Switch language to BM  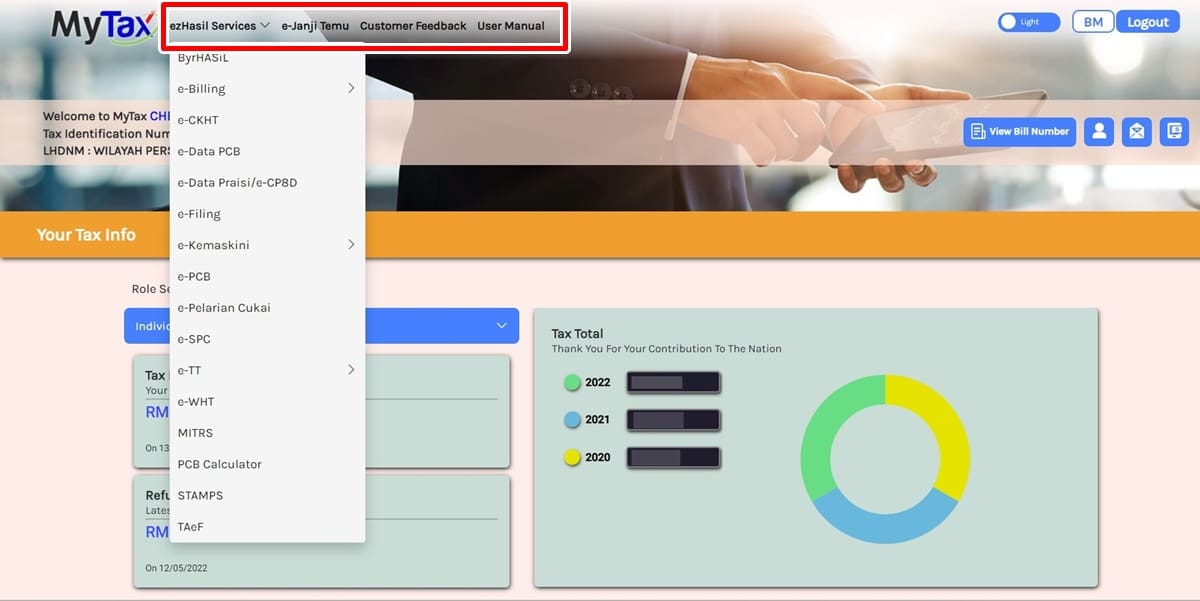click(x=1092, y=21)
